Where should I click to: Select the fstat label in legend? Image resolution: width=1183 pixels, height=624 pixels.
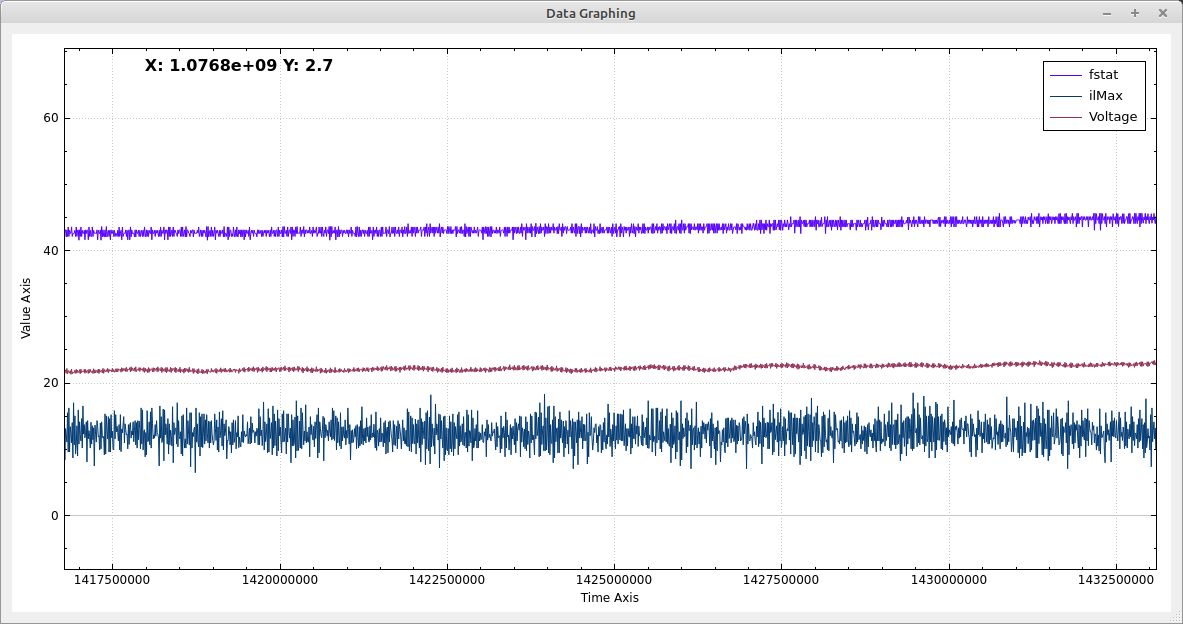point(1103,75)
